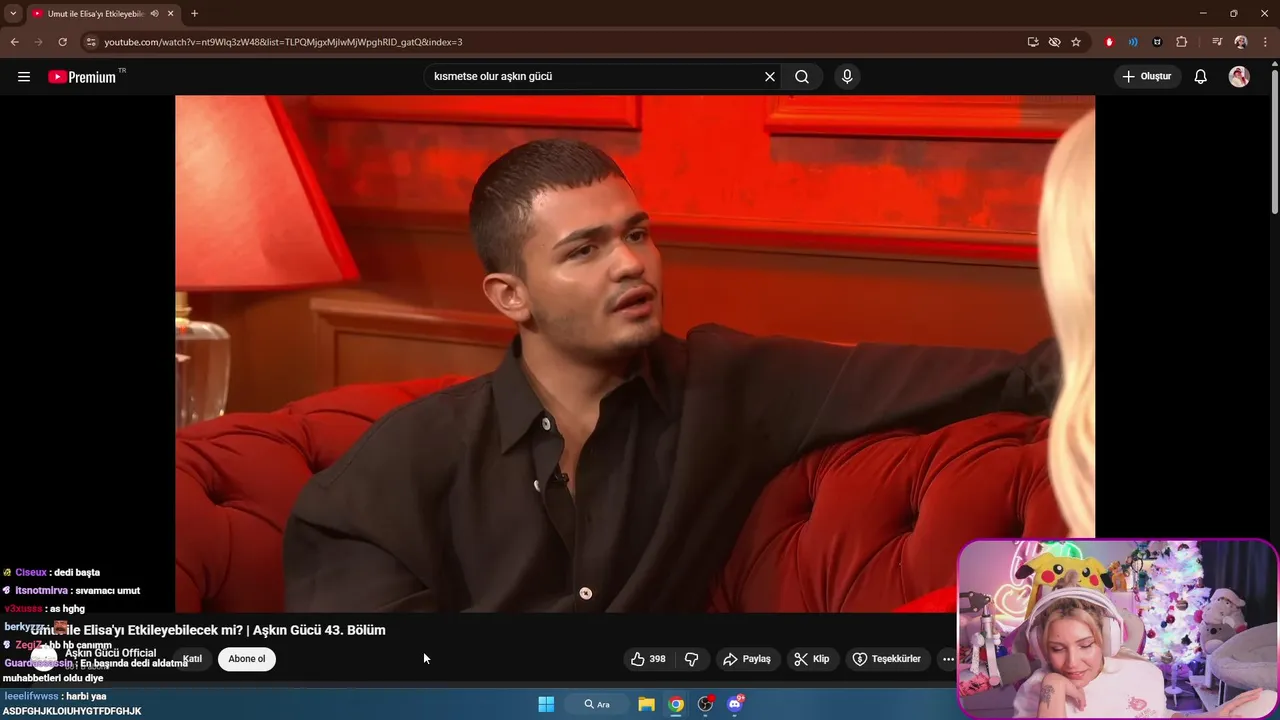Close the YouTube browser tab
Screen dimensions: 1280x720
coord(172,14)
